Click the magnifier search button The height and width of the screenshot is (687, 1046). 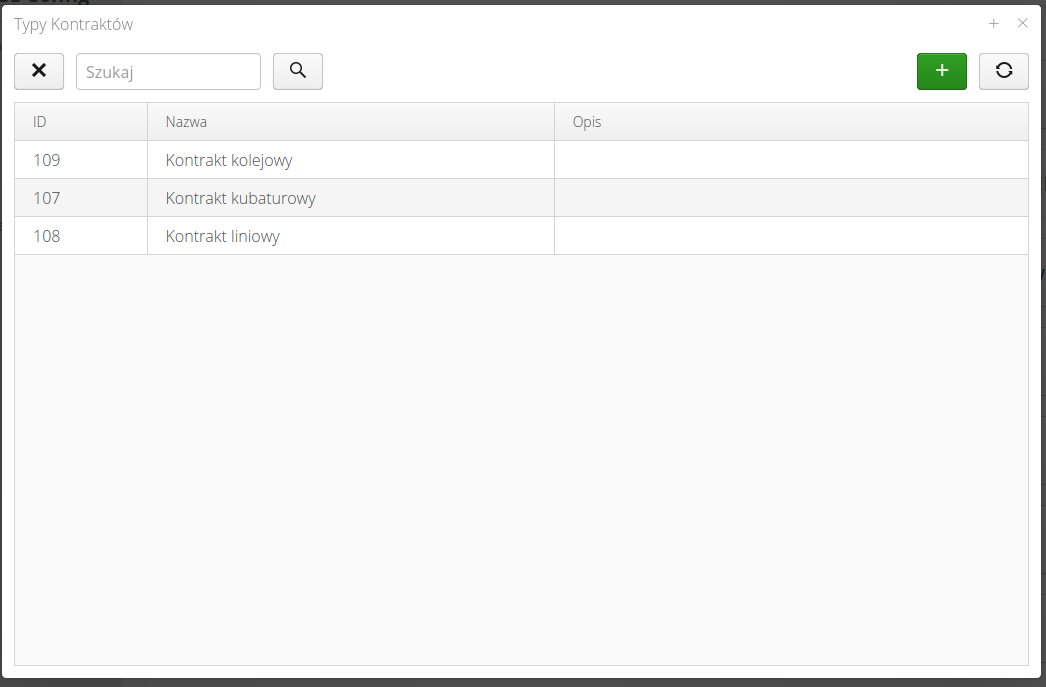298,71
